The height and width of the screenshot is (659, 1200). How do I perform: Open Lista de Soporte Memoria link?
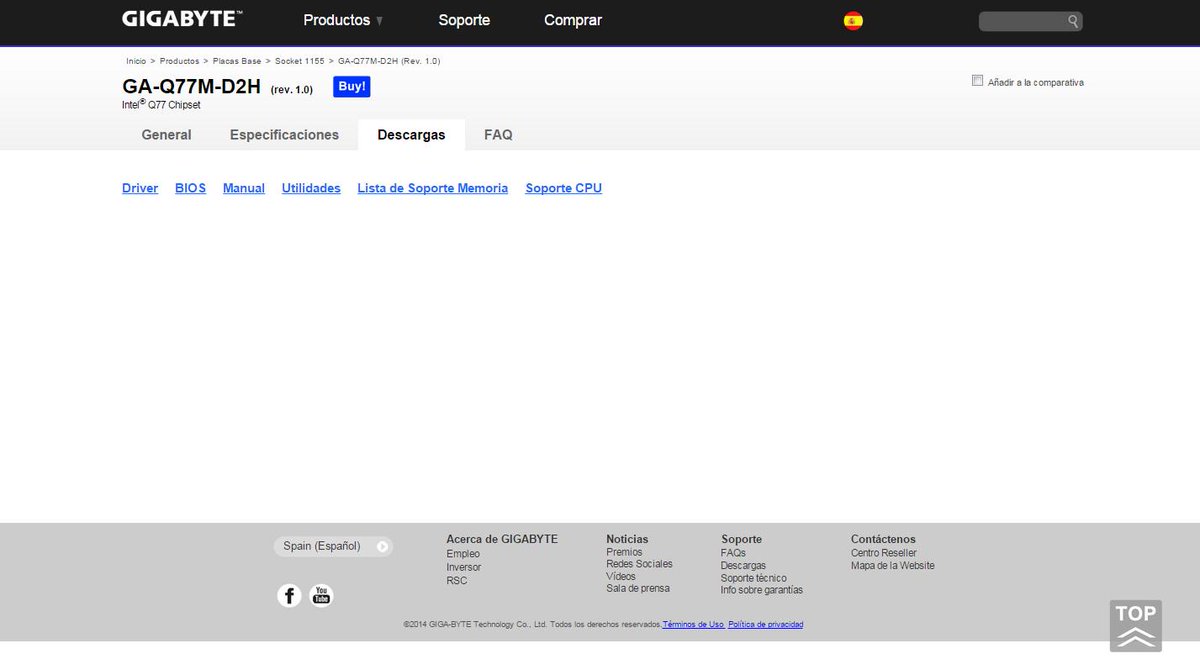(433, 188)
